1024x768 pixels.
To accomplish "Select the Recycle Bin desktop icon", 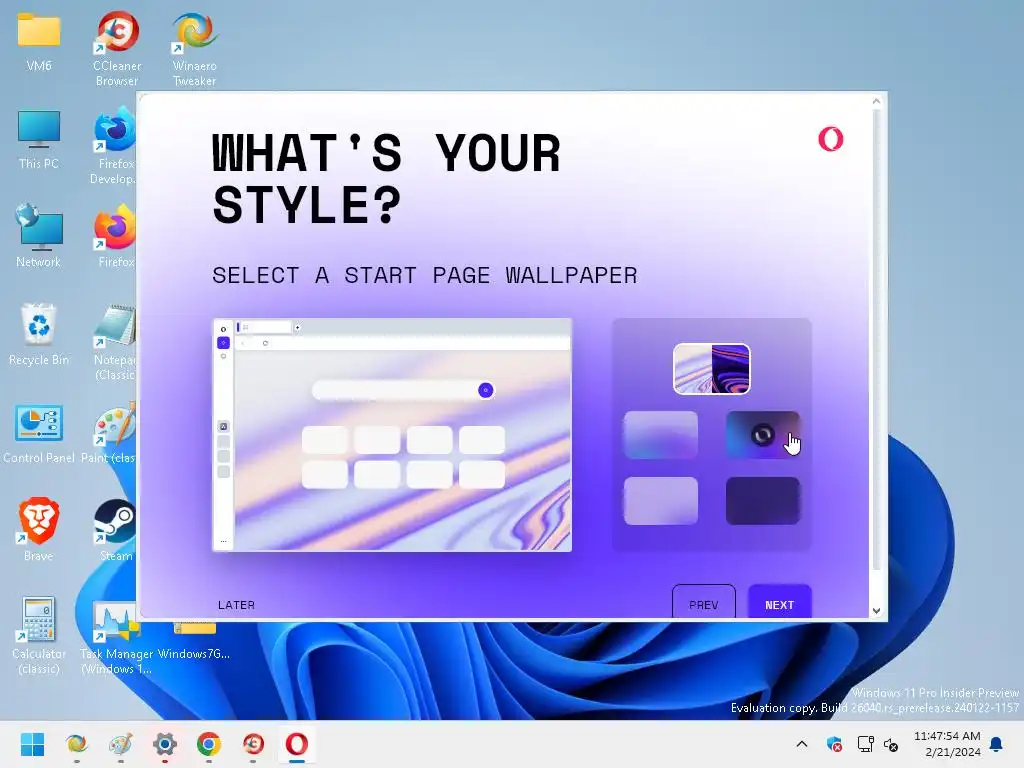I will [x=39, y=334].
